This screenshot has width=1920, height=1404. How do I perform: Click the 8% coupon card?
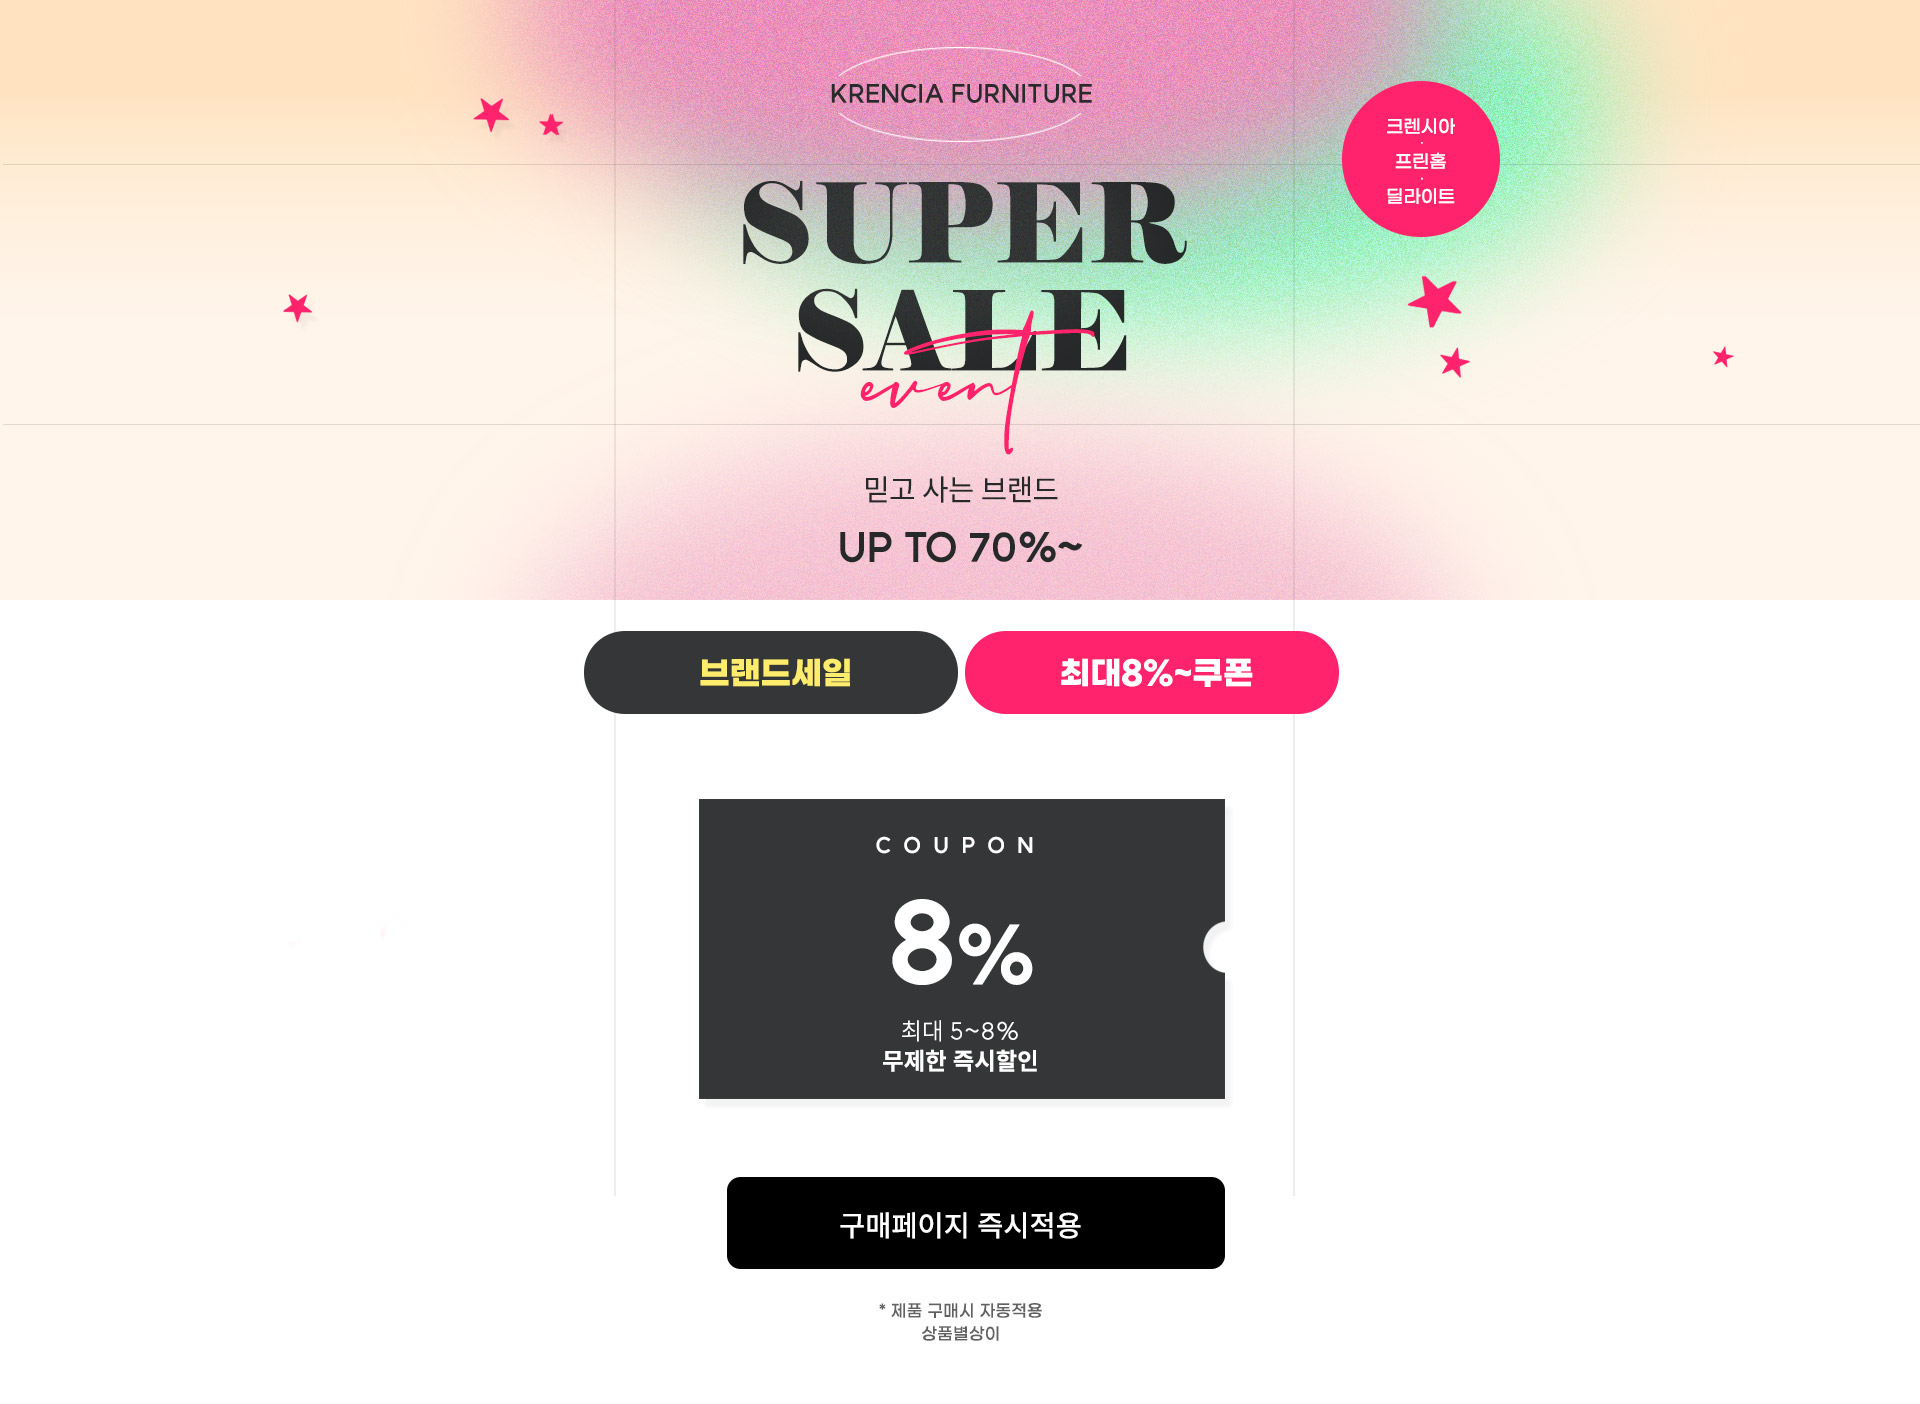962,949
